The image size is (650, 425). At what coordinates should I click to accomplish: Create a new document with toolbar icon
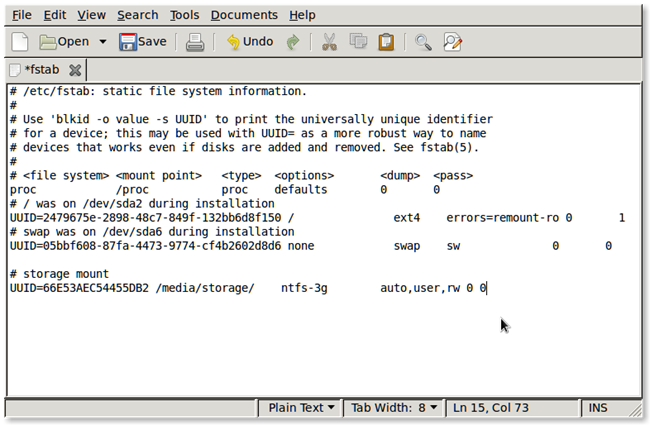click(x=19, y=42)
